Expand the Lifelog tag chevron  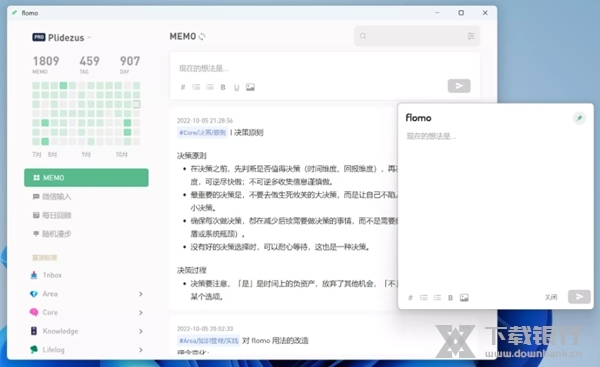[140, 349]
